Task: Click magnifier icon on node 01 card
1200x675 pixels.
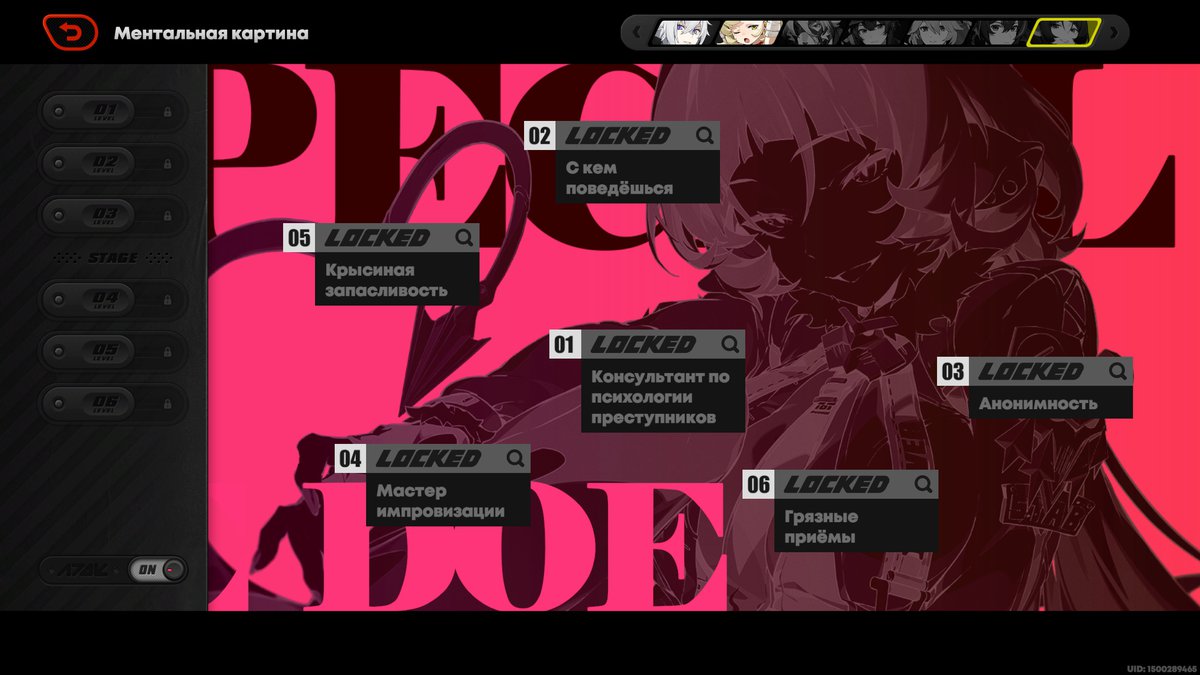Action: pyautogui.click(x=730, y=345)
